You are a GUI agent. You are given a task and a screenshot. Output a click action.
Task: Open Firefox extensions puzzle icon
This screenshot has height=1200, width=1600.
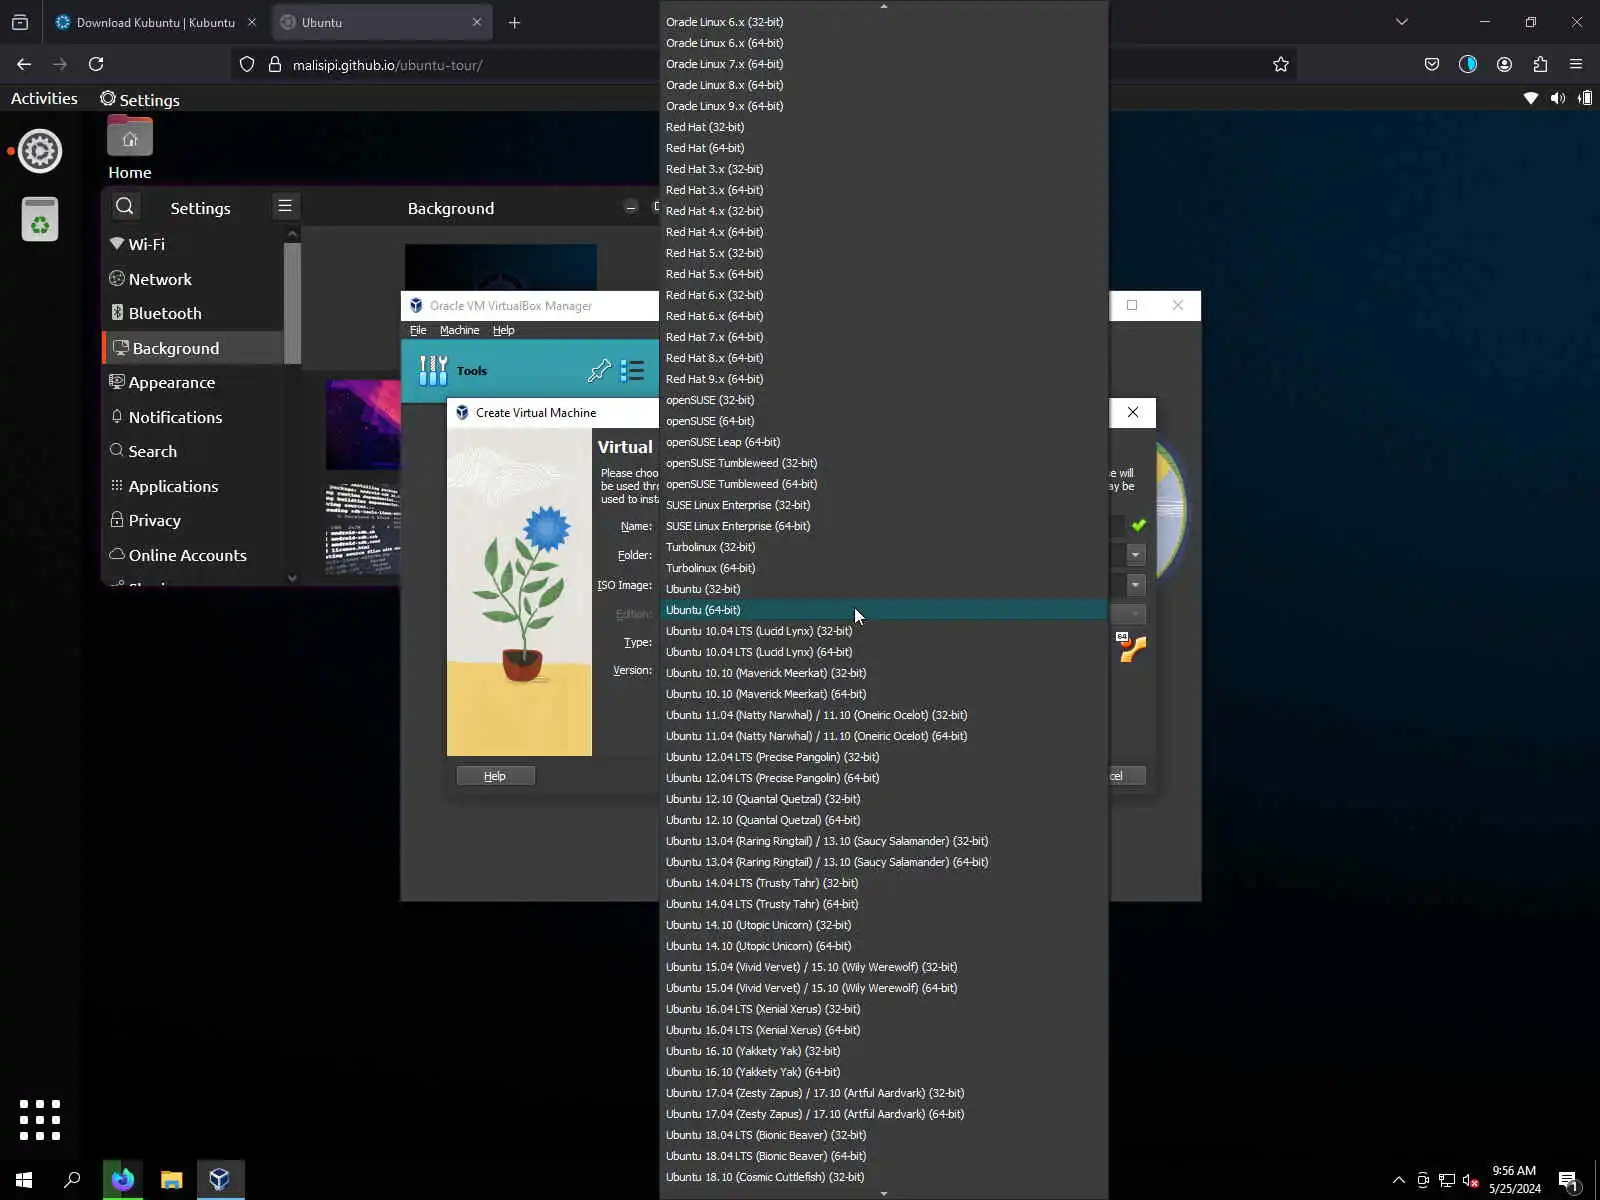[1540, 64]
